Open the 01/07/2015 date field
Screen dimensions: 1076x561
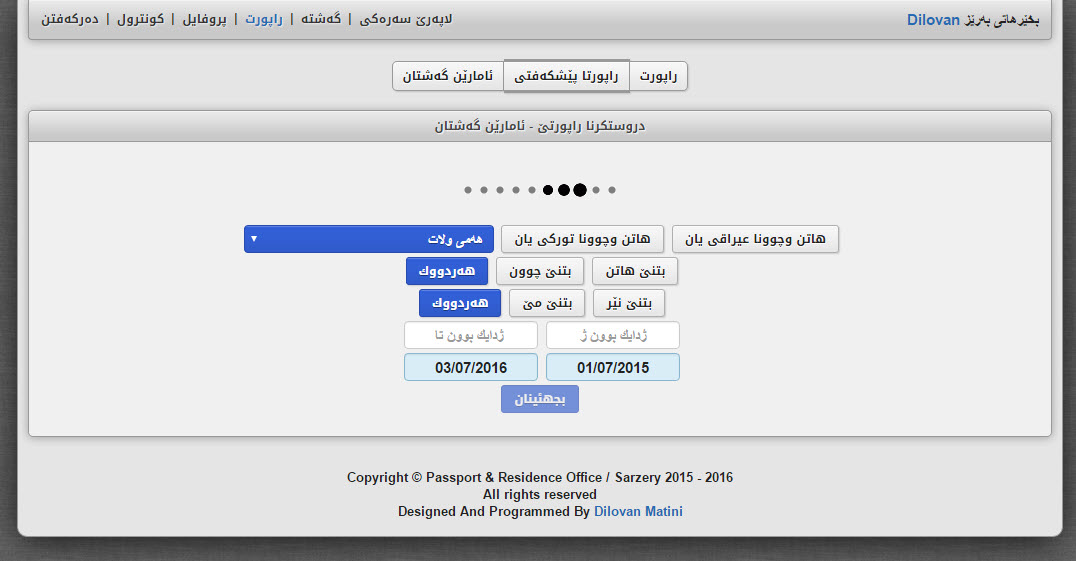pyautogui.click(x=613, y=368)
